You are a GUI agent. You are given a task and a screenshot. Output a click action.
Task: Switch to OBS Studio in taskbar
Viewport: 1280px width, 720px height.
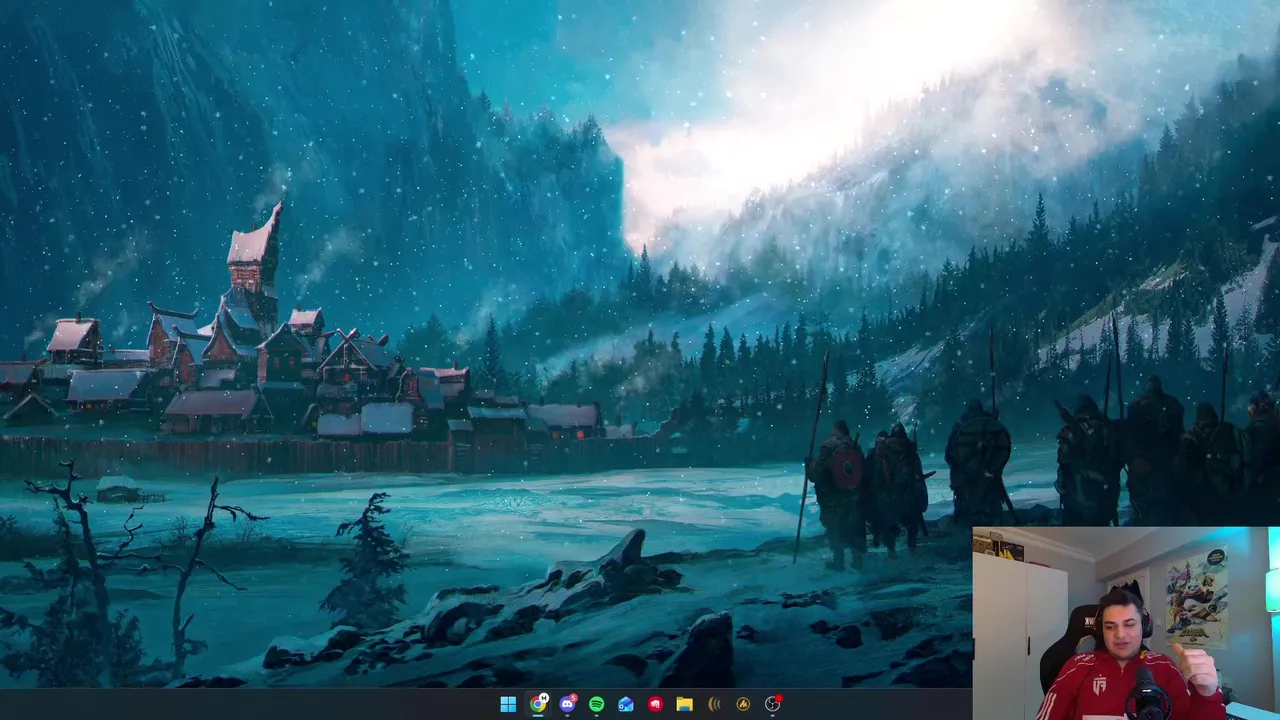click(x=773, y=704)
